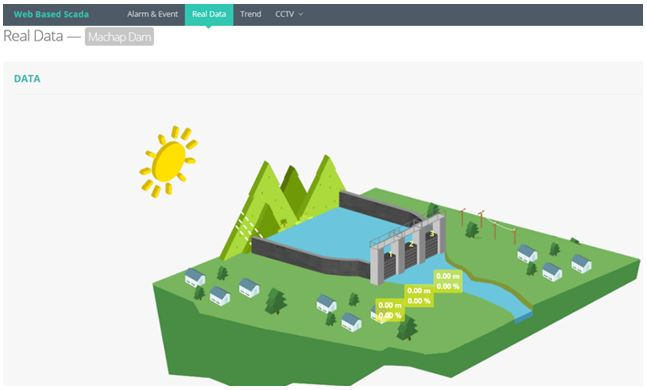This screenshot has height=390, width=647.
Task: Switch to the Alarm & Event tab
Action: 152,14
